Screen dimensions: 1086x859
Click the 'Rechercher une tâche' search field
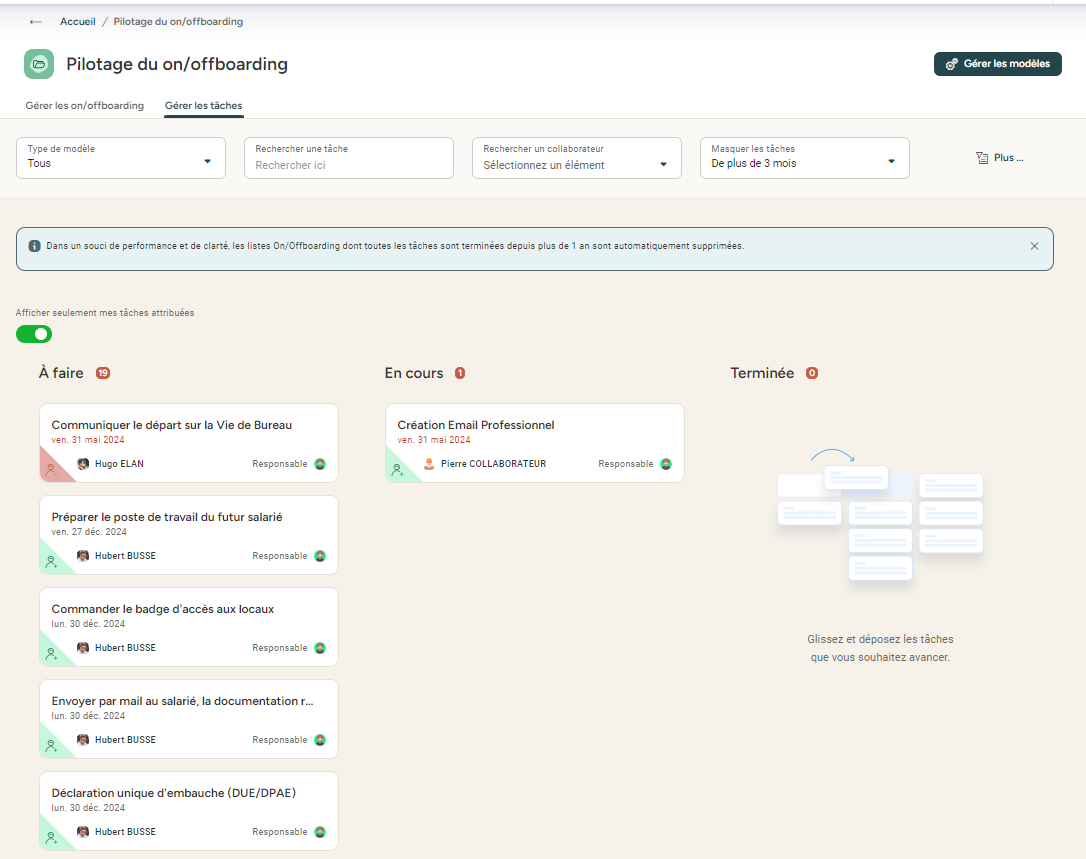(x=348, y=165)
